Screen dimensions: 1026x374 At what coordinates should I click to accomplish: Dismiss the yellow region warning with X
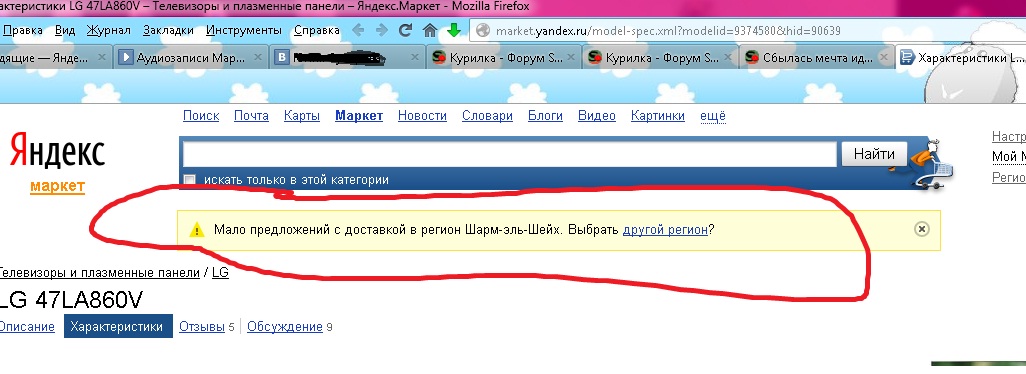(x=921, y=229)
